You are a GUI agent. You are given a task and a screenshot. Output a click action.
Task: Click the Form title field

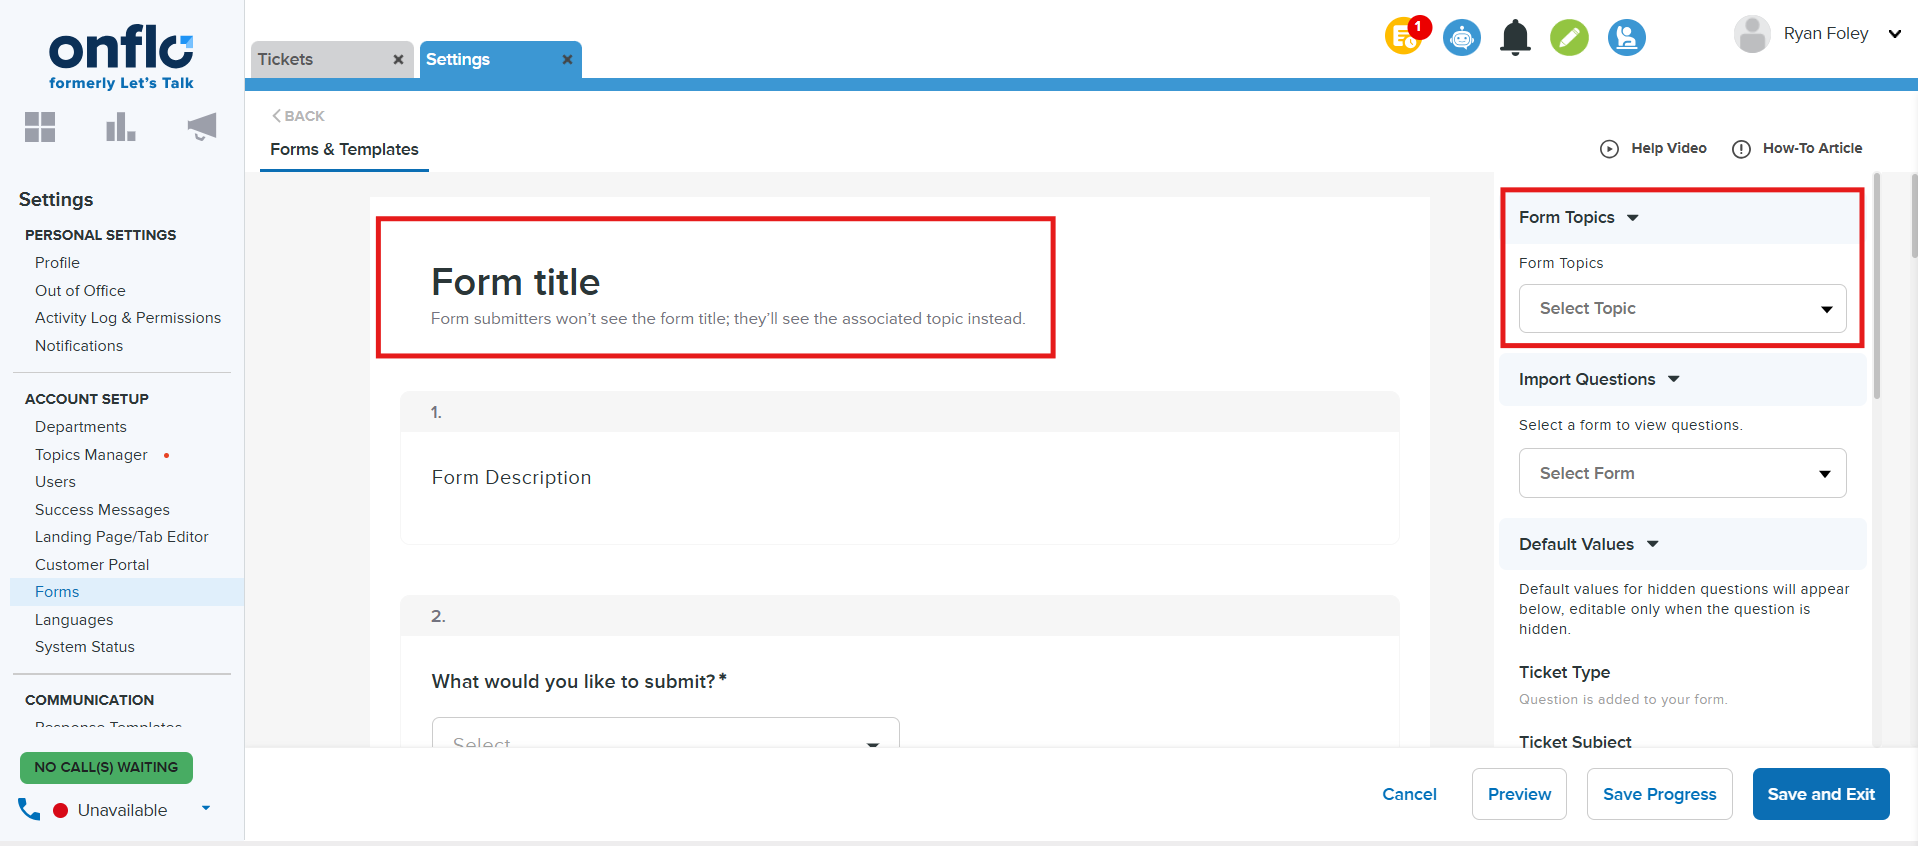tap(515, 283)
